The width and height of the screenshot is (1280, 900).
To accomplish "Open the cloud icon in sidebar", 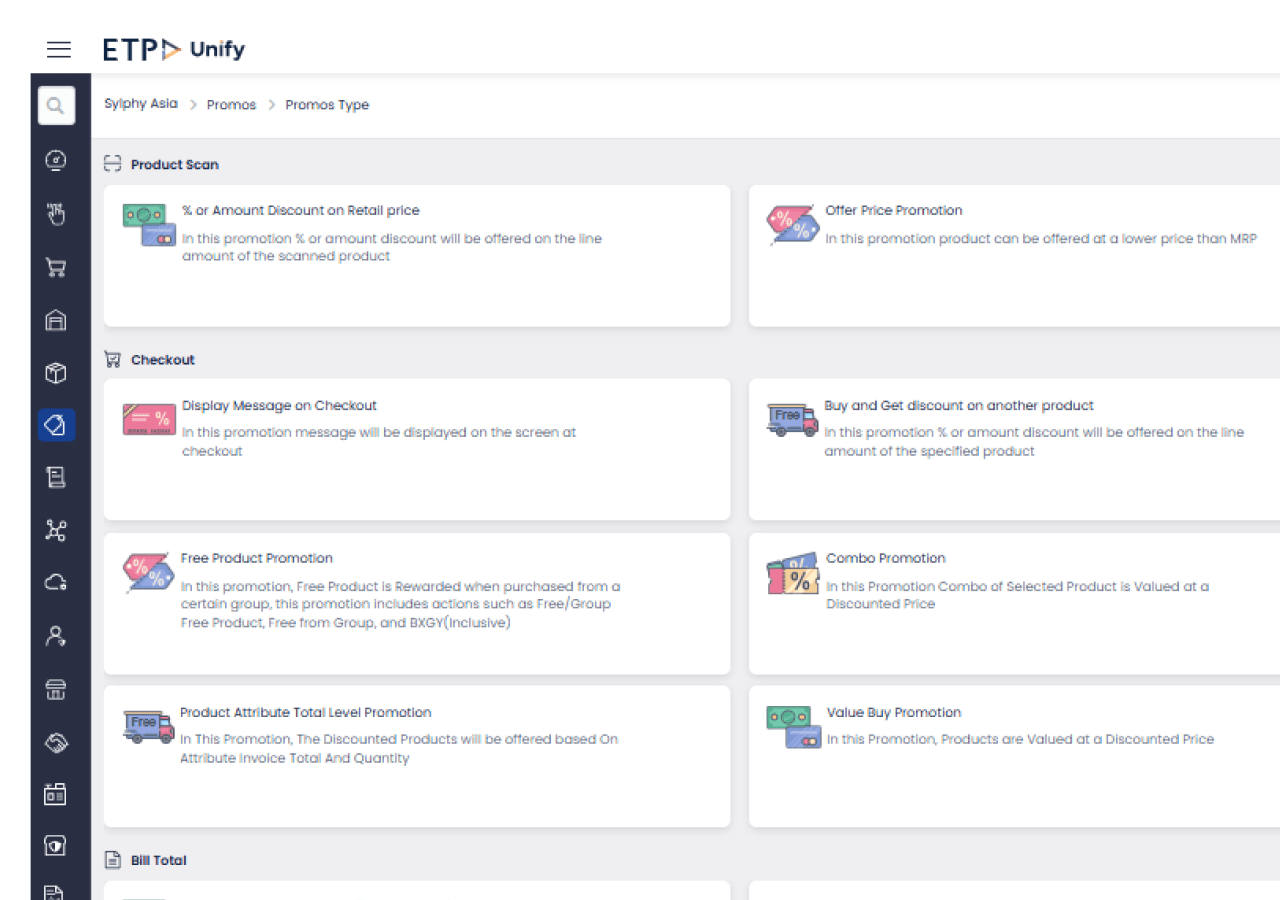I will [56, 583].
